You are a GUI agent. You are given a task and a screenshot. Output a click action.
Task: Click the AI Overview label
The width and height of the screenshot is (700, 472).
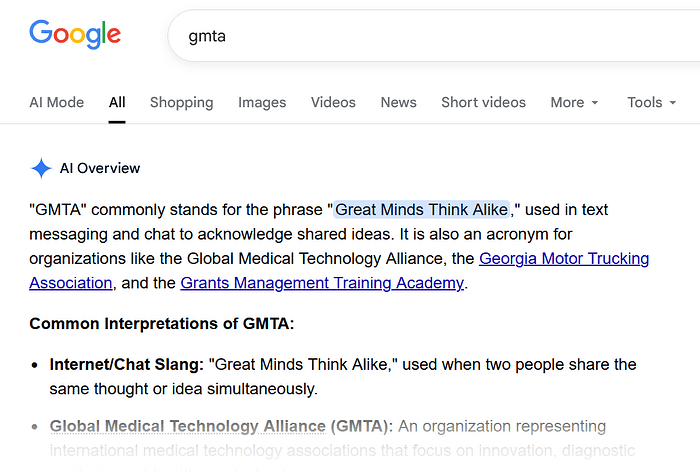[100, 168]
